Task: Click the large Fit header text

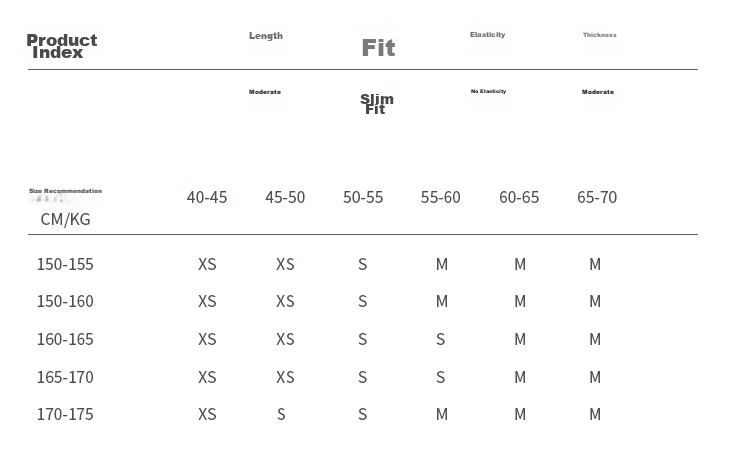Action: (x=378, y=48)
